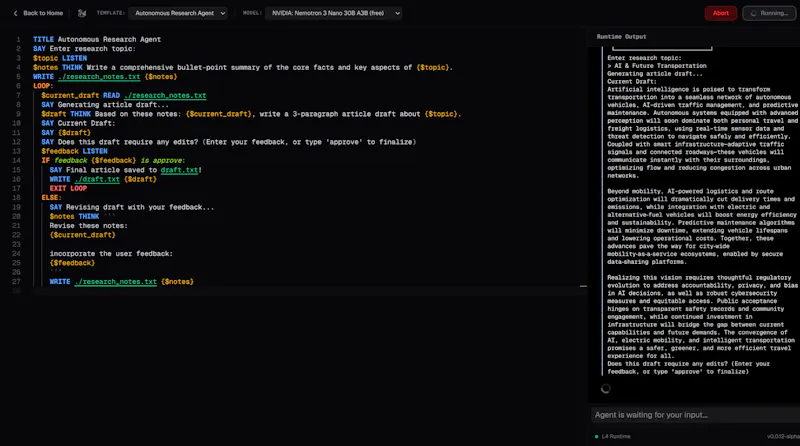
Task: Open the Template dropdown
Action: pyautogui.click(x=178, y=13)
